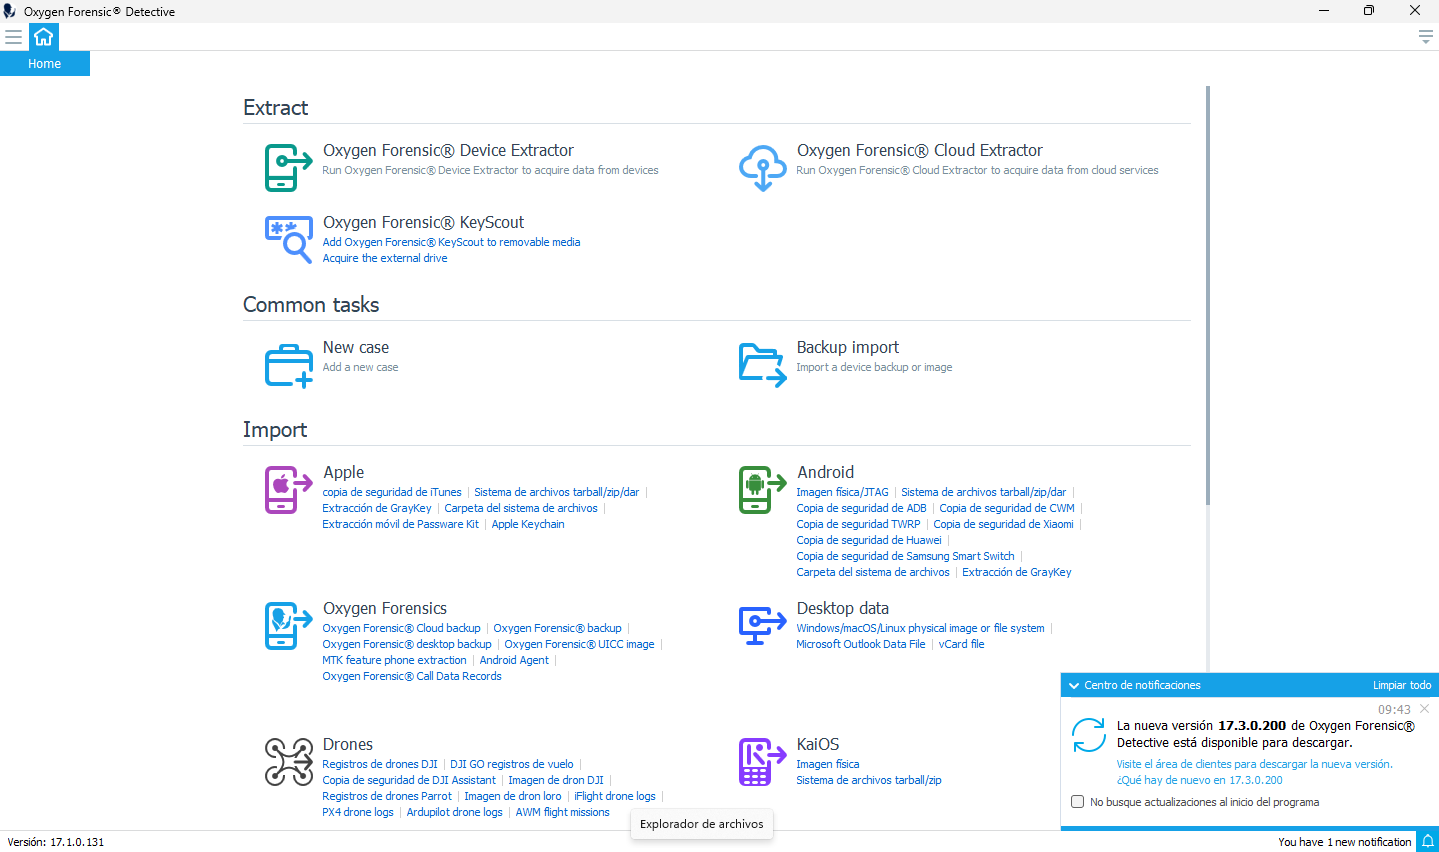Click KaiOS 'Sistema de archivos tarball/zip'

coord(869,780)
